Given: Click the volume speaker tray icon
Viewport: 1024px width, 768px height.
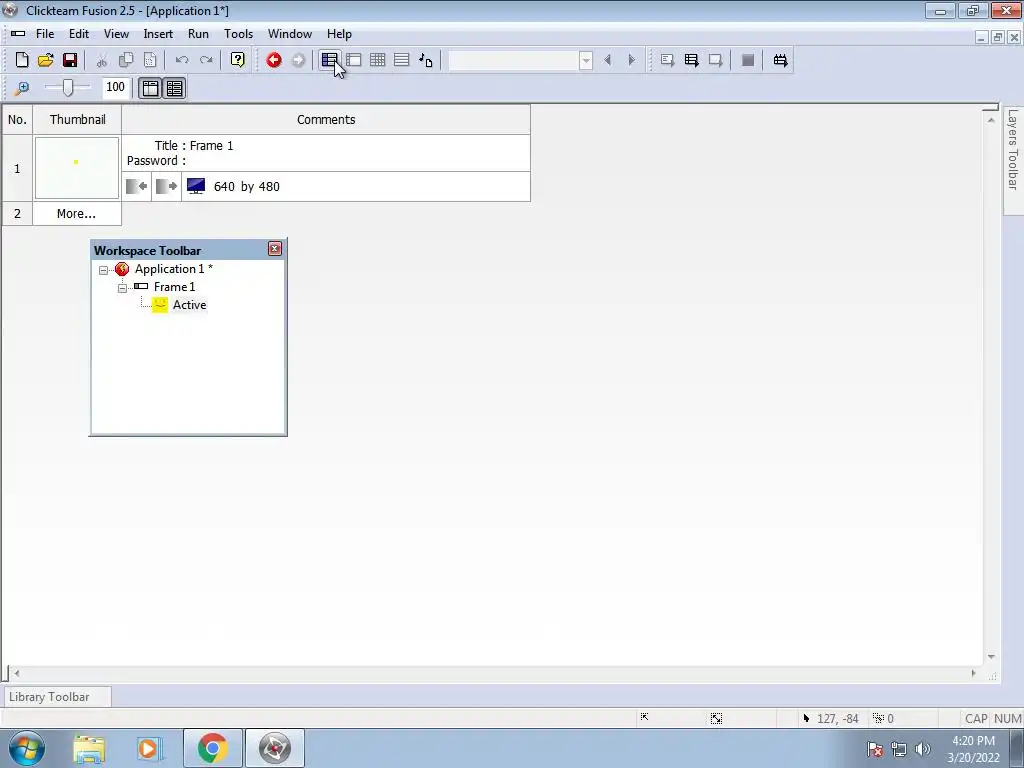Looking at the screenshot, I should click(x=923, y=749).
